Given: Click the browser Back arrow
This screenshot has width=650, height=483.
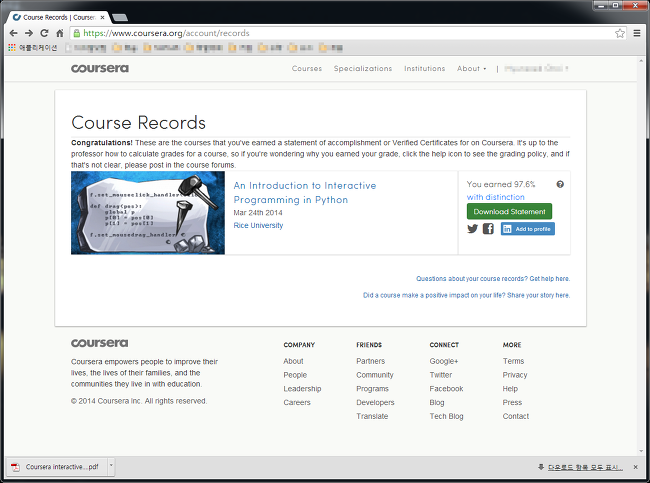Looking at the screenshot, I should coord(13,33).
